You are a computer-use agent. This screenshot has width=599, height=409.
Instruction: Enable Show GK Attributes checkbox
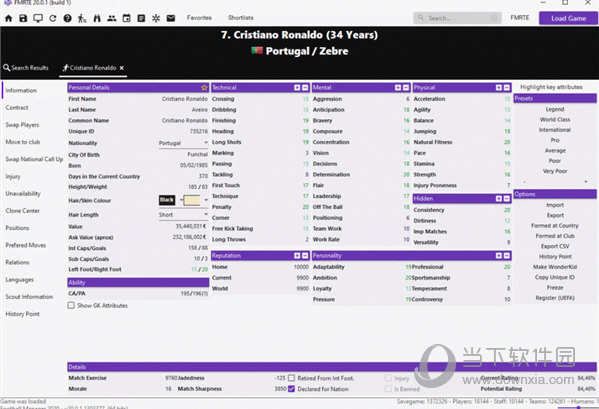(x=71, y=306)
